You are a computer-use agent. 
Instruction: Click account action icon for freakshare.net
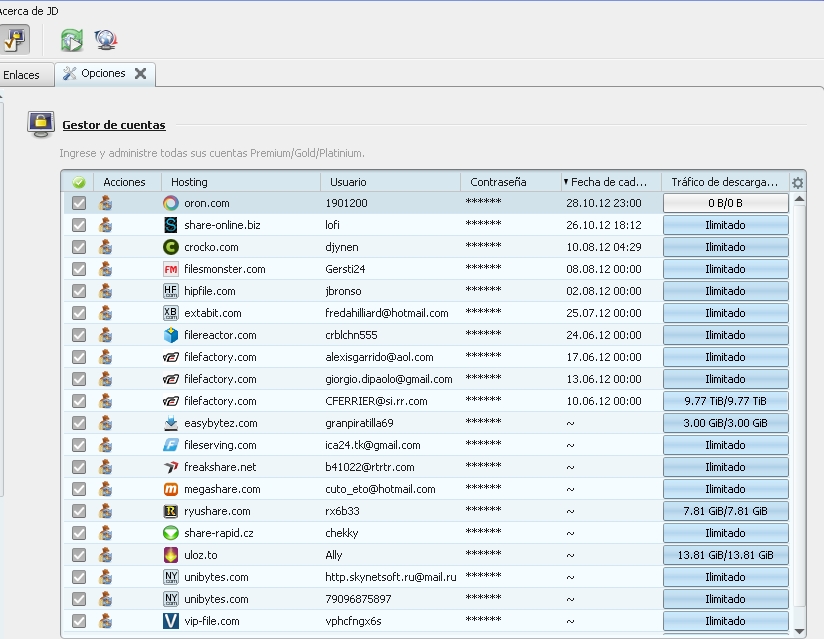click(x=105, y=467)
